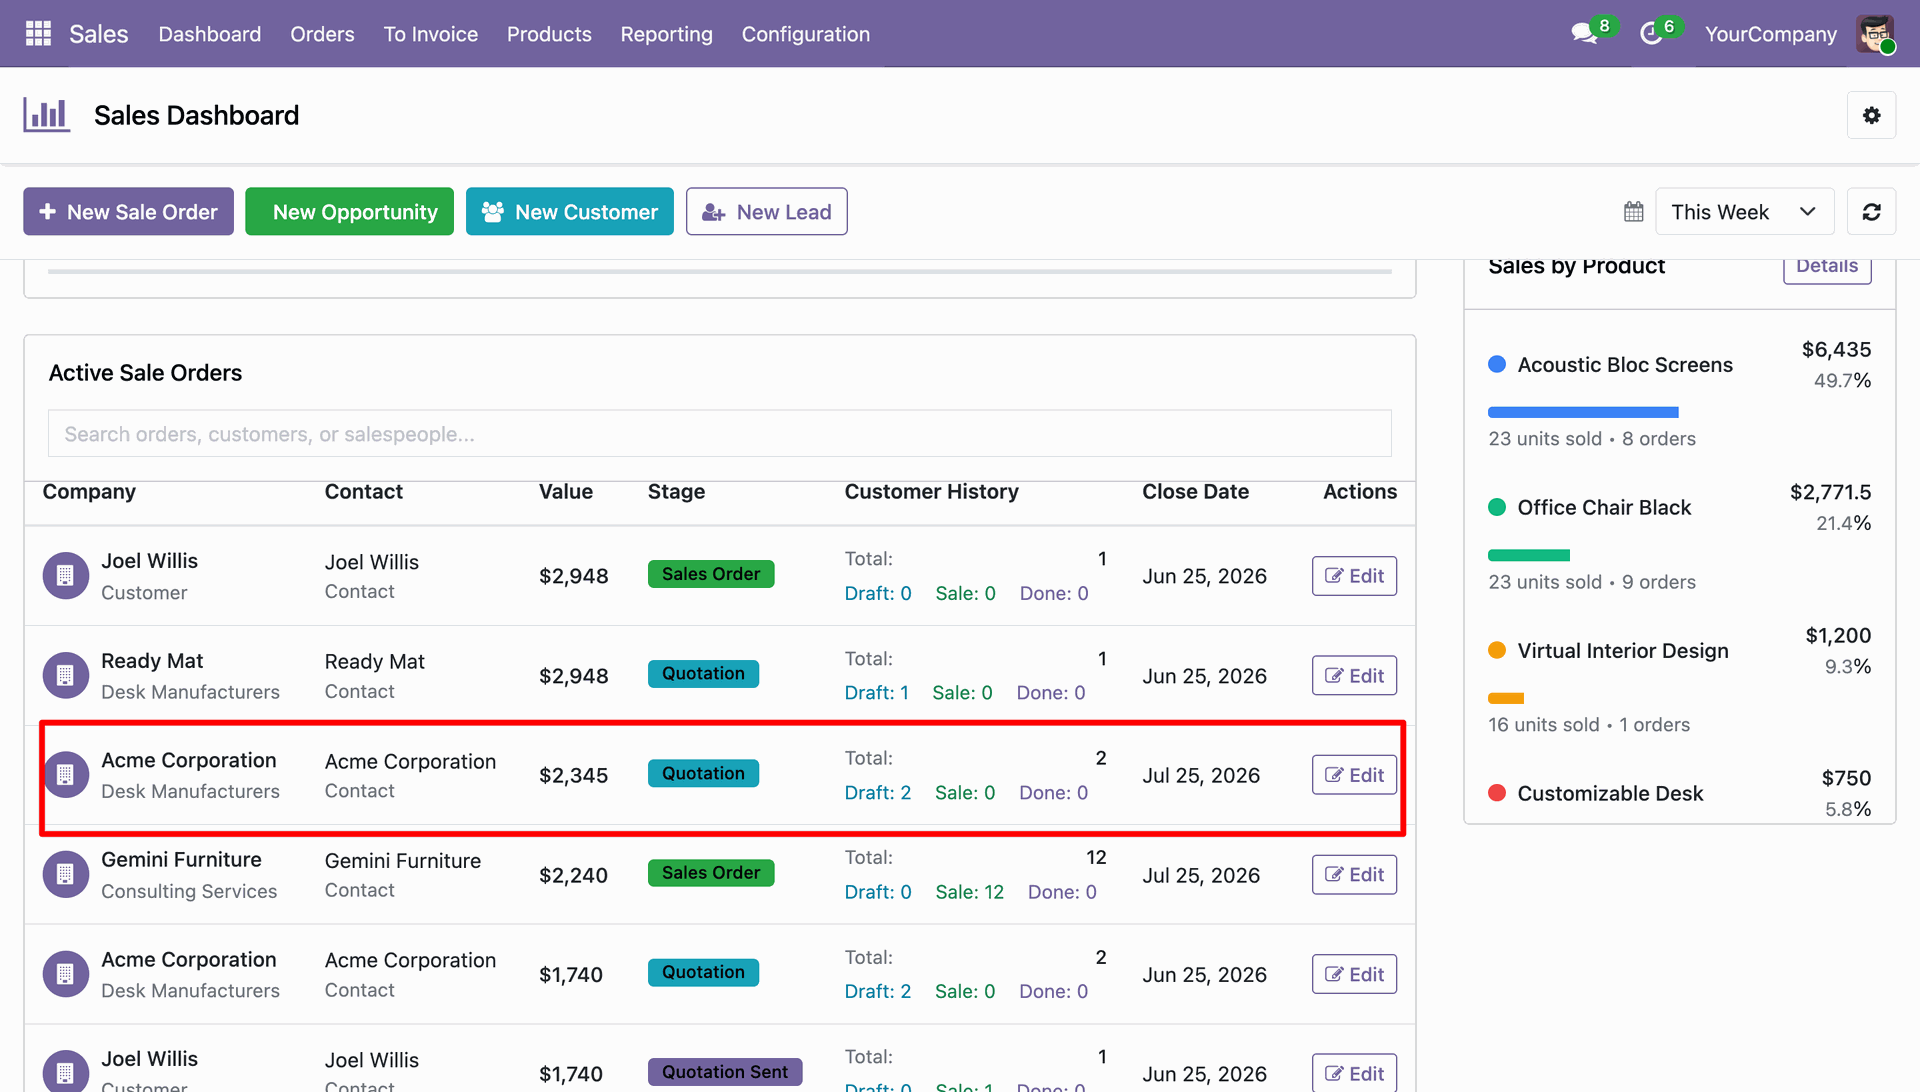Create a New Sale Order
Image resolution: width=1920 pixels, height=1092 pixels.
pos(128,212)
